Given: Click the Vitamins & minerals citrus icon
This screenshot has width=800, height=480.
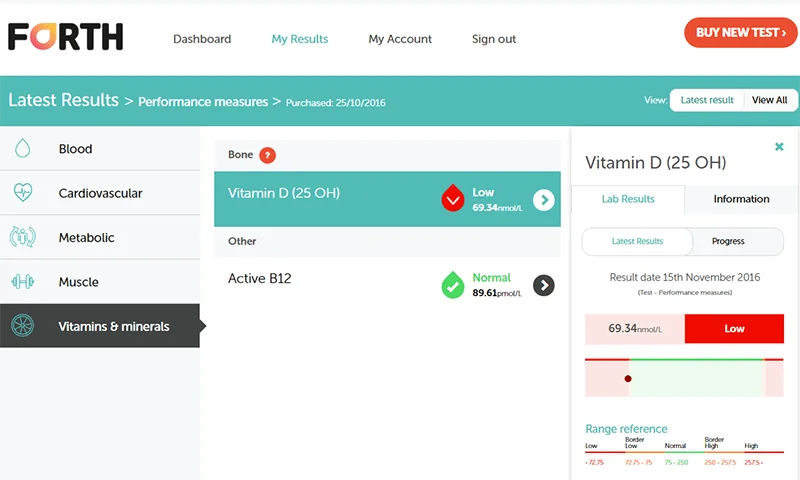Looking at the screenshot, I should 22,326.
